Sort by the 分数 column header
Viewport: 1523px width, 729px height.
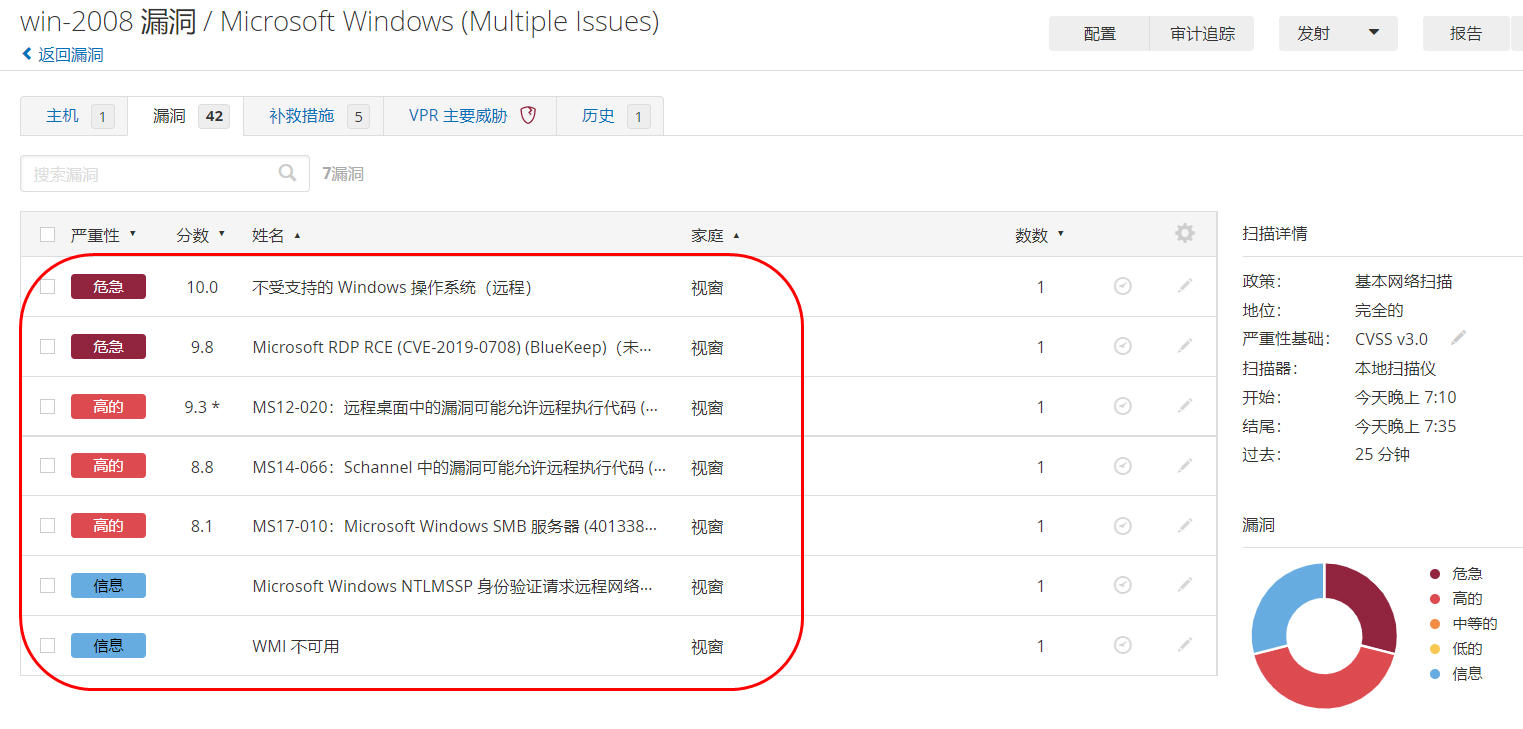click(x=201, y=235)
